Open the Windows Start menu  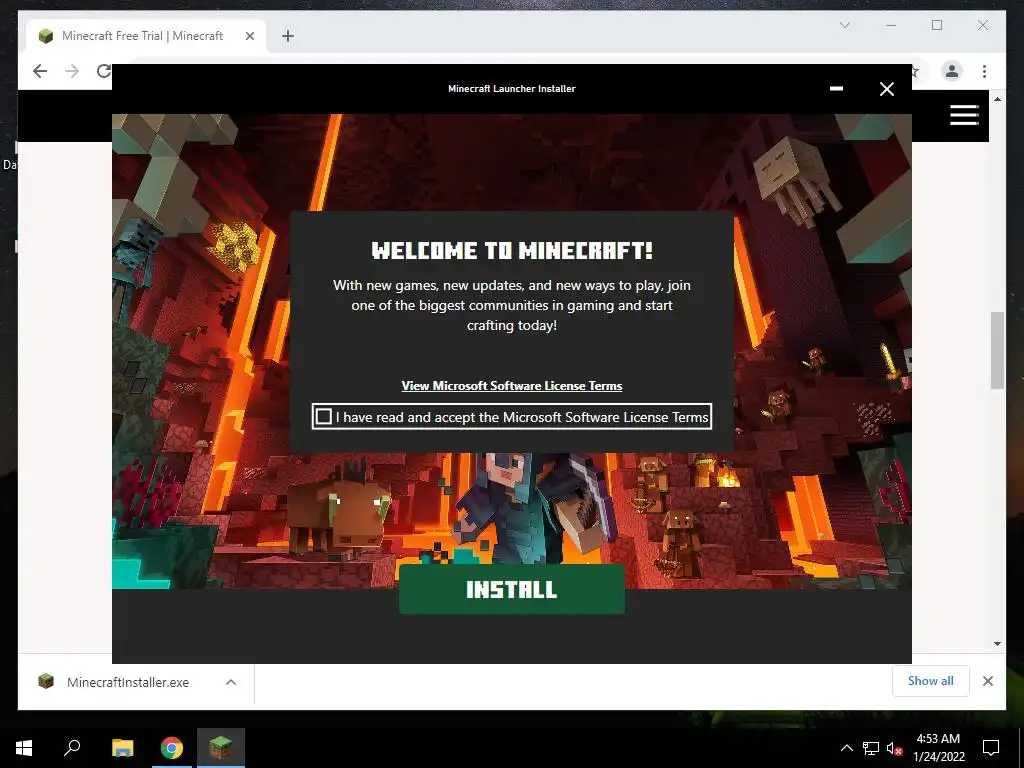[x=24, y=748]
